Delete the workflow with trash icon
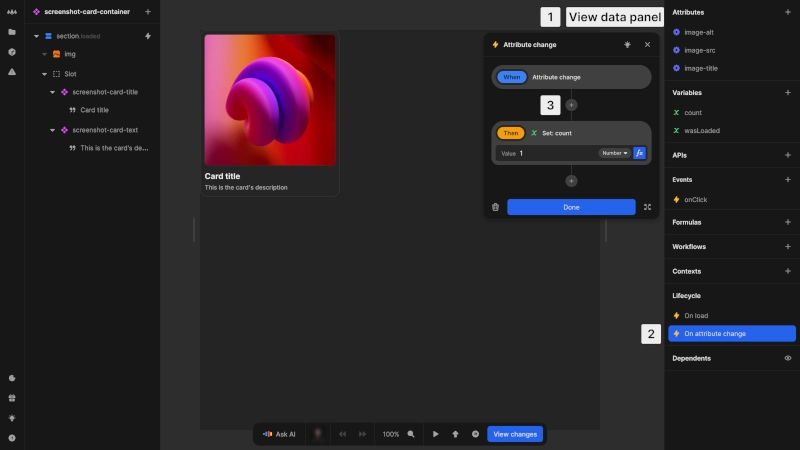 click(495, 207)
